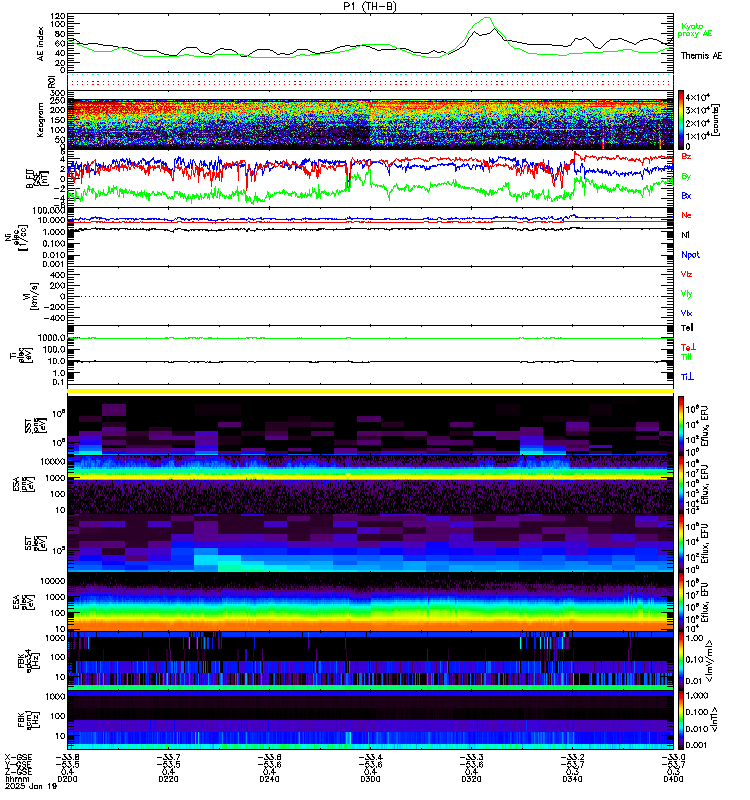Select the "Kyoto proxy AE" legend label
This screenshot has height=800, width=750.
(x=694, y=30)
